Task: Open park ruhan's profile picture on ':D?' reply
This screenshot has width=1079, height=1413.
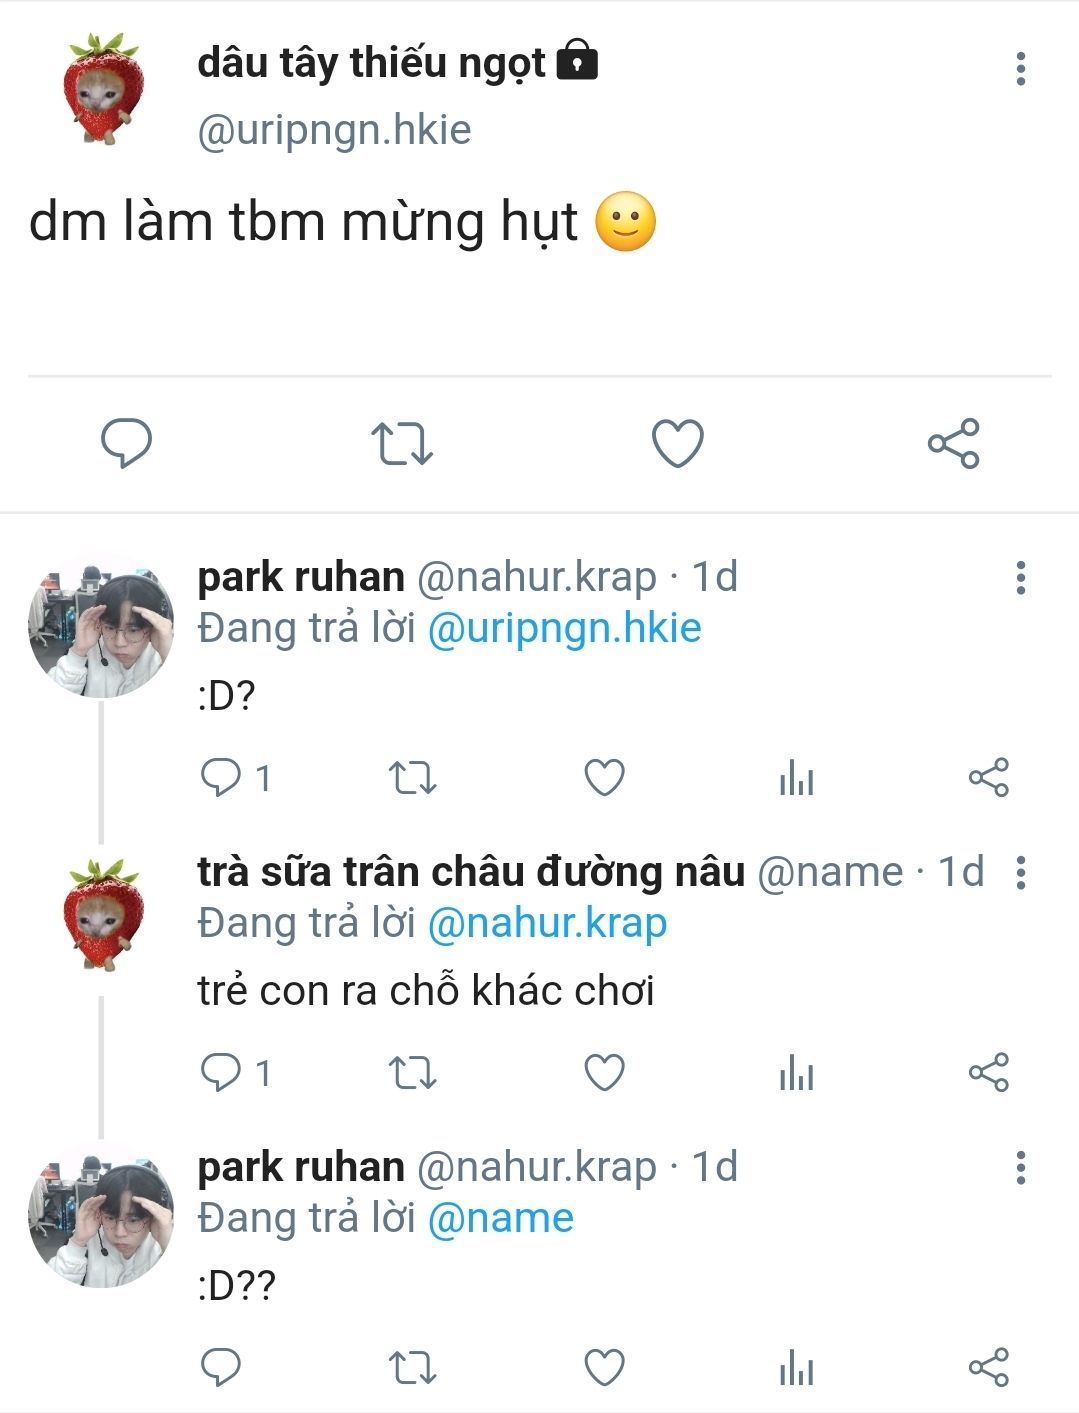Action: [101, 626]
